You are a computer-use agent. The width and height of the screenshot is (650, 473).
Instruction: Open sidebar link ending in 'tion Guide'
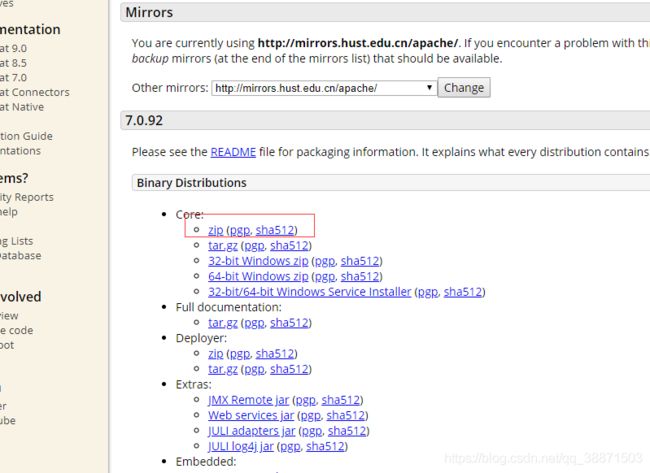coord(27,136)
